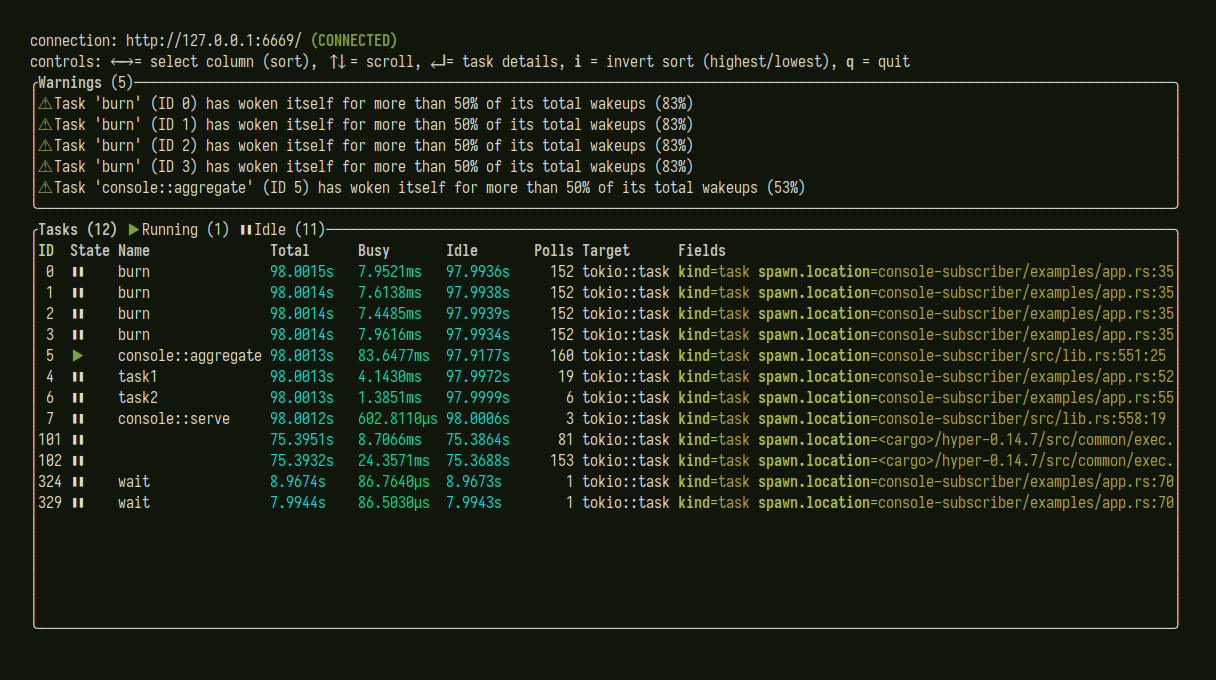Click the warning icon for burn ID 0

pos(45,104)
